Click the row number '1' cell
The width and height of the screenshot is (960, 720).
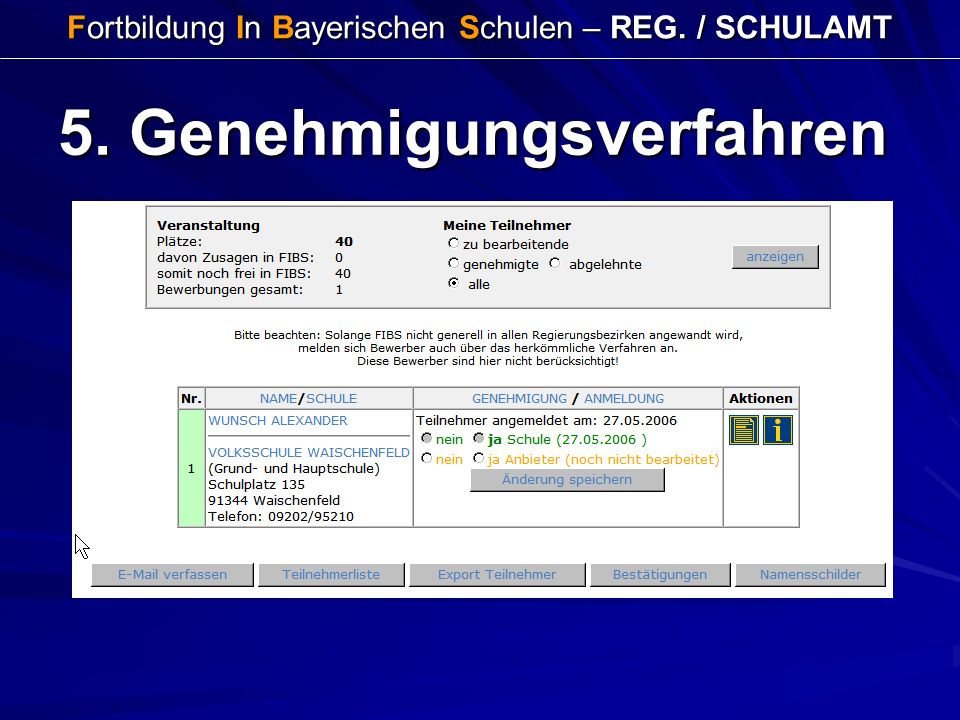tap(191, 468)
